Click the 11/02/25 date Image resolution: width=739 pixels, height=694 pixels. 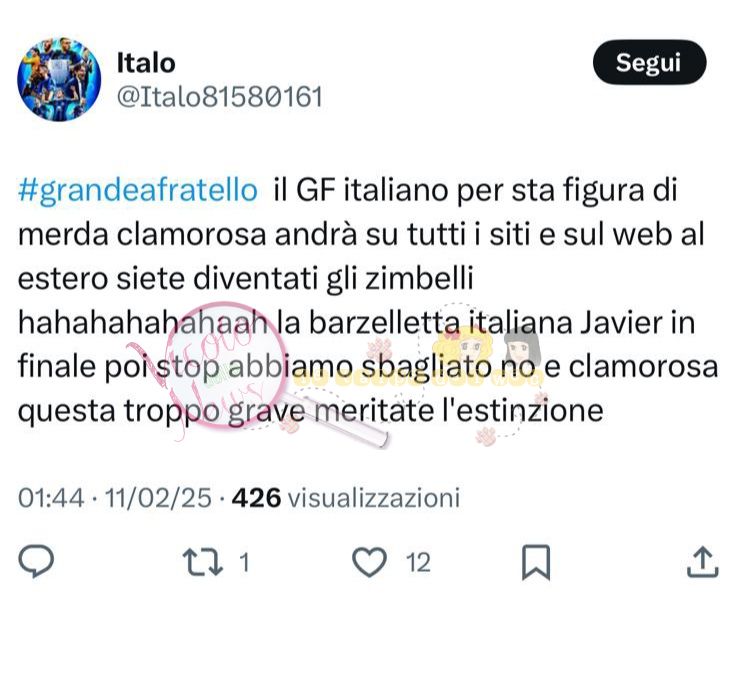[158, 498]
